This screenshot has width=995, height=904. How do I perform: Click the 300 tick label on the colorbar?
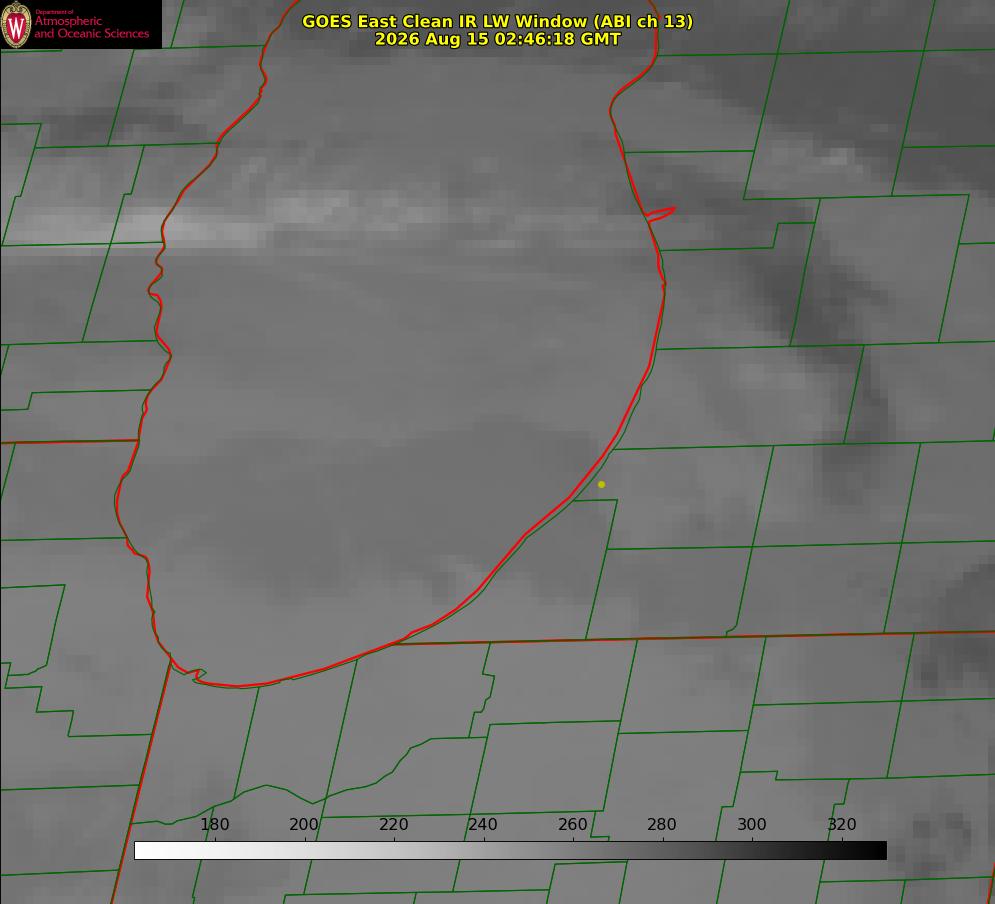[752, 825]
